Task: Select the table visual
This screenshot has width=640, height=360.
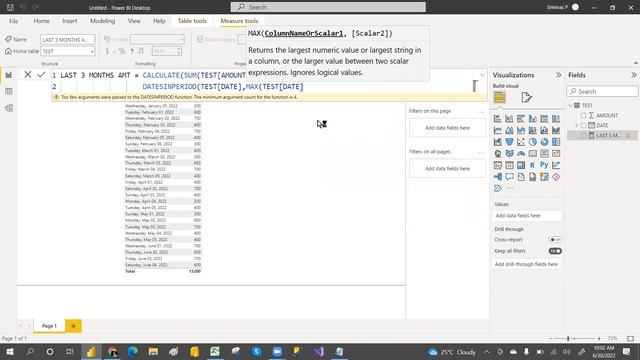Action: pyautogui.click(x=509, y=165)
